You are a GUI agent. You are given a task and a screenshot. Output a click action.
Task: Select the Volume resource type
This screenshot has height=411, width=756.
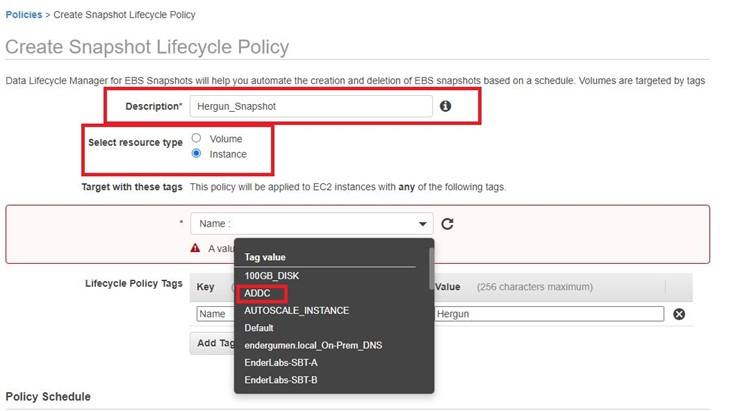pos(197,139)
